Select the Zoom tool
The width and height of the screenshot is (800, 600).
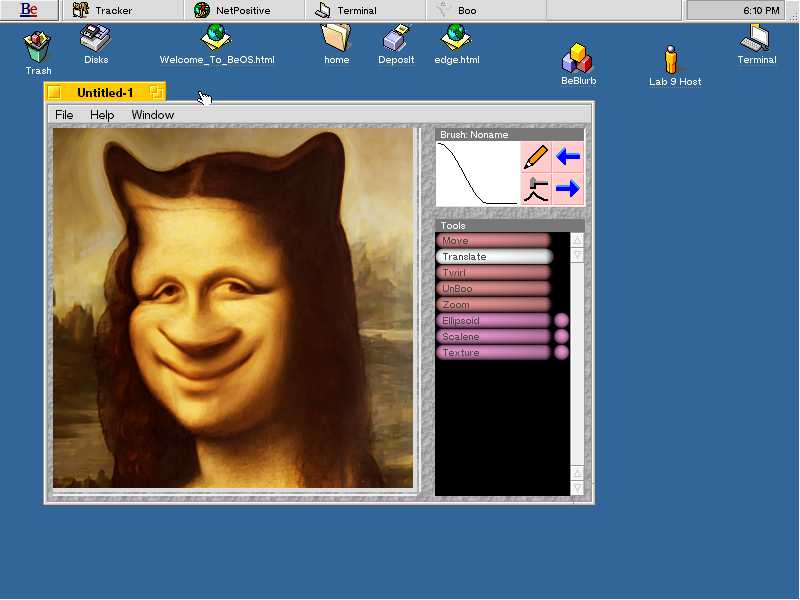(494, 305)
